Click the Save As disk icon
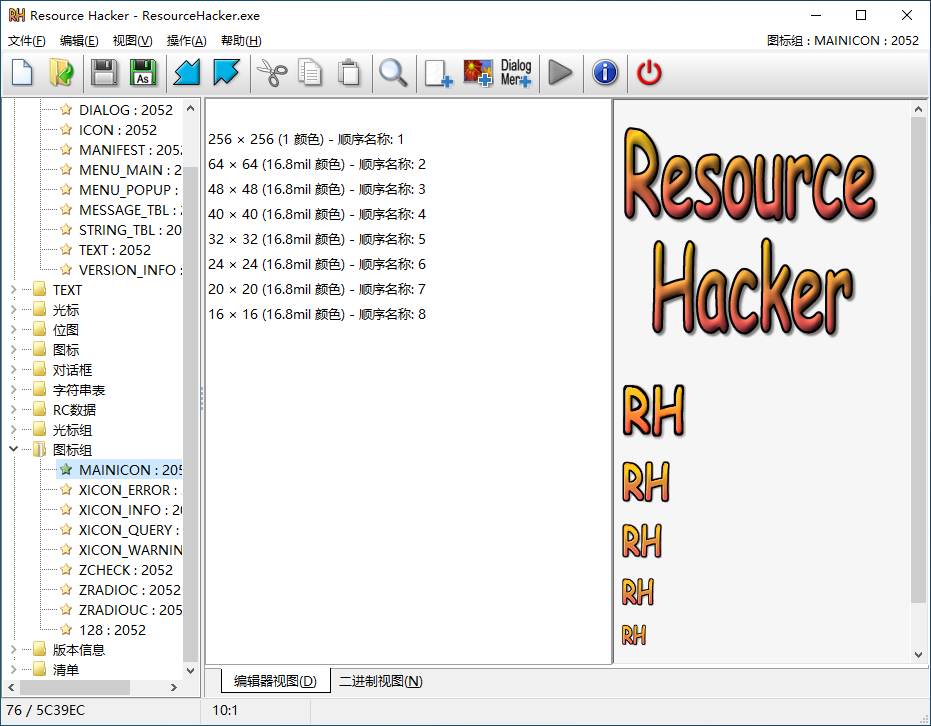The image size is (931, 726). click(x=143, y=73)
